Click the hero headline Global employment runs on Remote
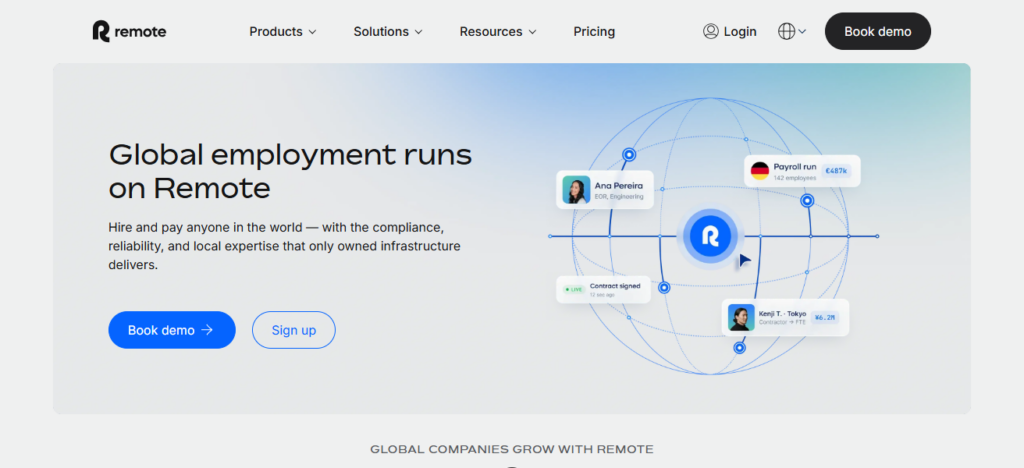 pos(290,171)
